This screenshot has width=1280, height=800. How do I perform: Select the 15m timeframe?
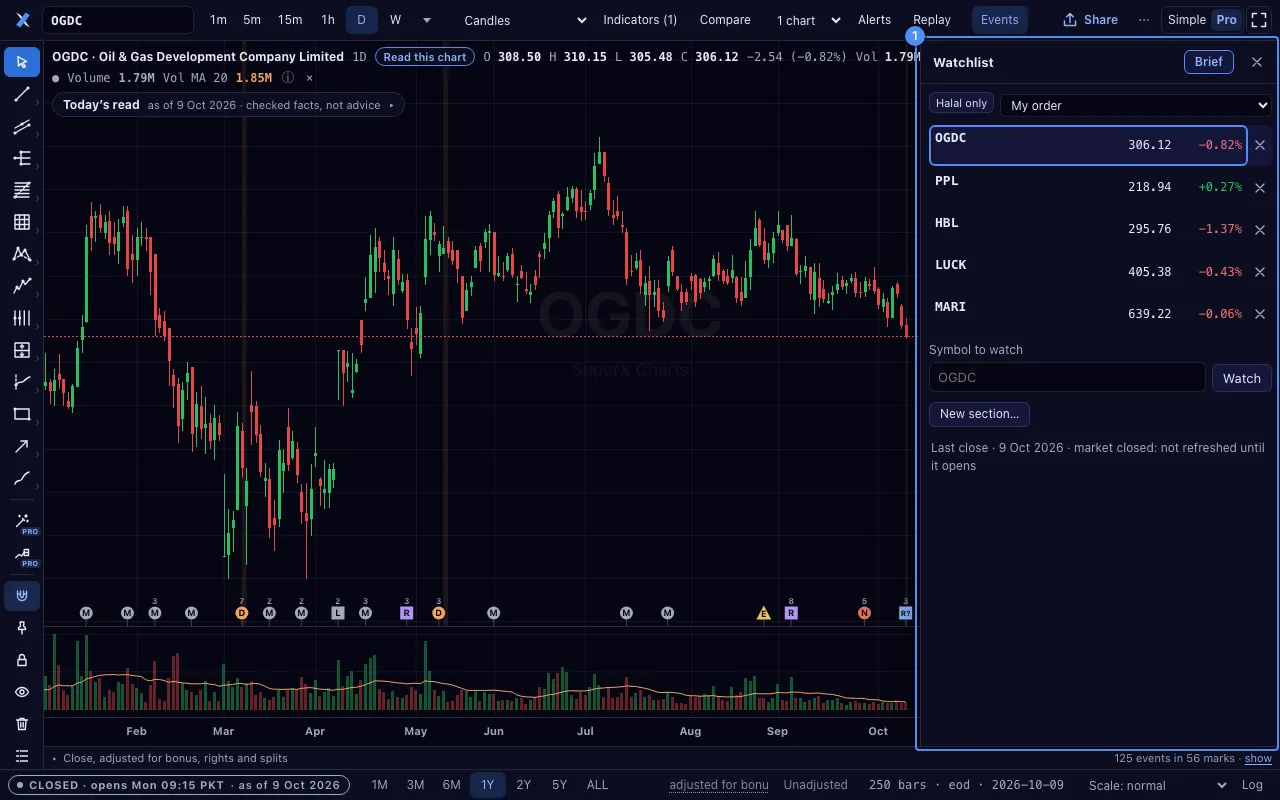click(x=290, y=20)
